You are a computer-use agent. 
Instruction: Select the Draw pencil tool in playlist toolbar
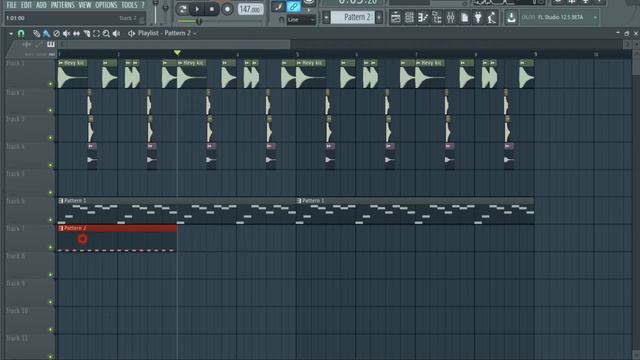click(x=36, y=33)
